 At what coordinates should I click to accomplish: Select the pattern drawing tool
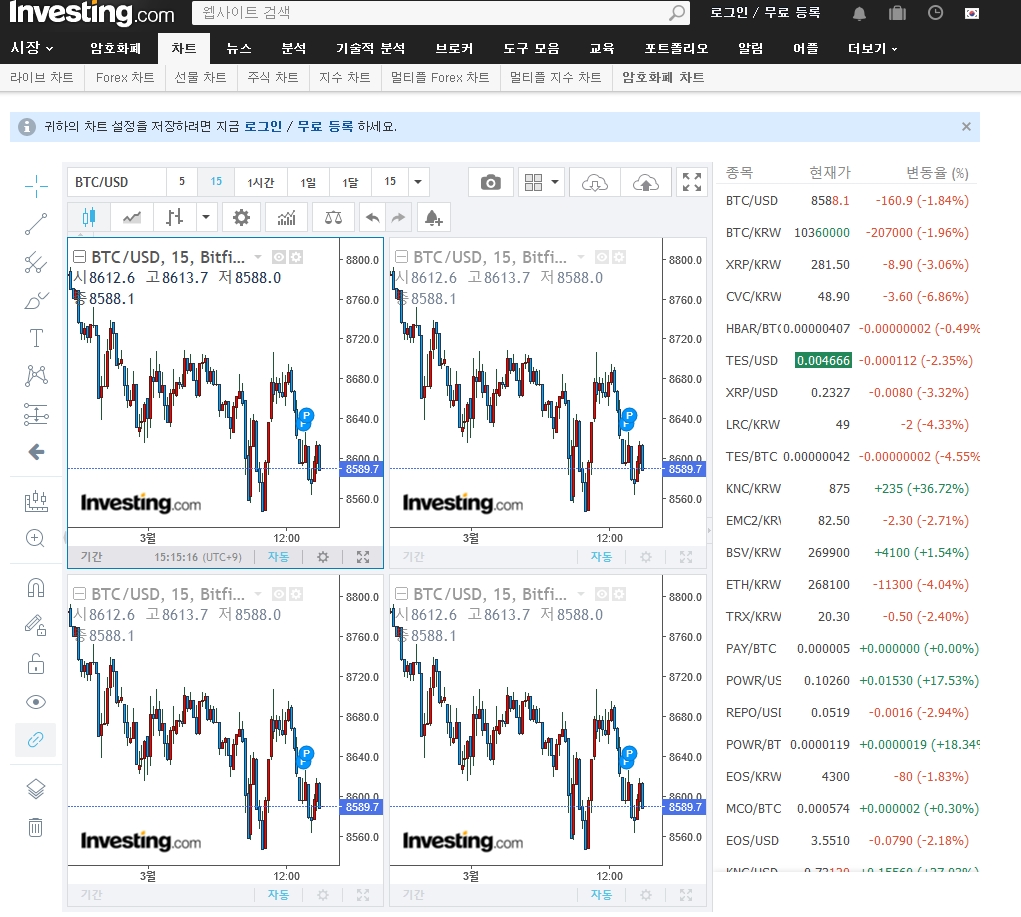coord(36,376)
